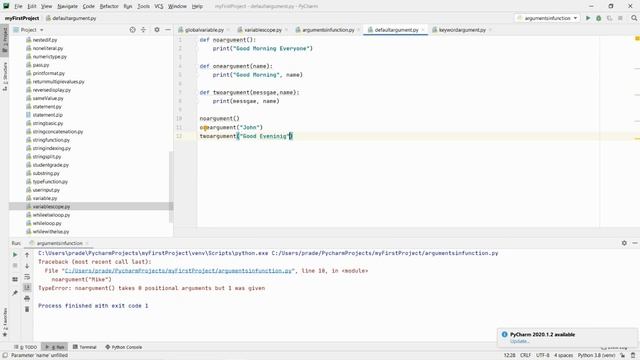
Task: Open Project panel settings gear
Action: 157,30
